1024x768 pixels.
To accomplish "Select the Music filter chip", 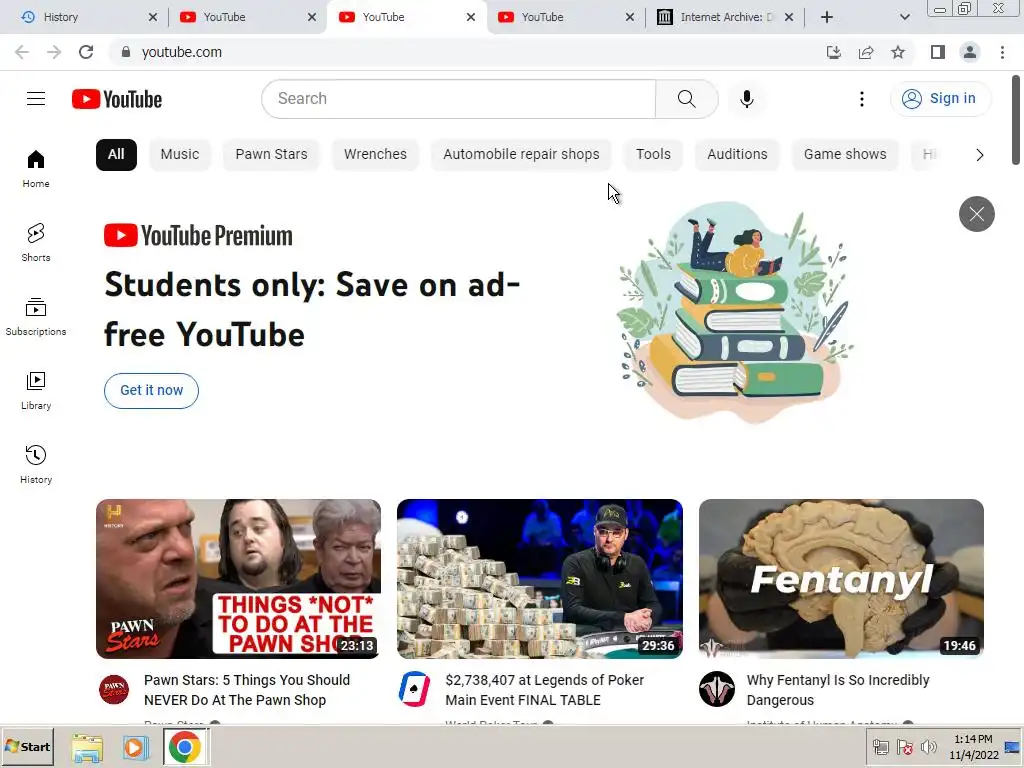I will point(180,155).
